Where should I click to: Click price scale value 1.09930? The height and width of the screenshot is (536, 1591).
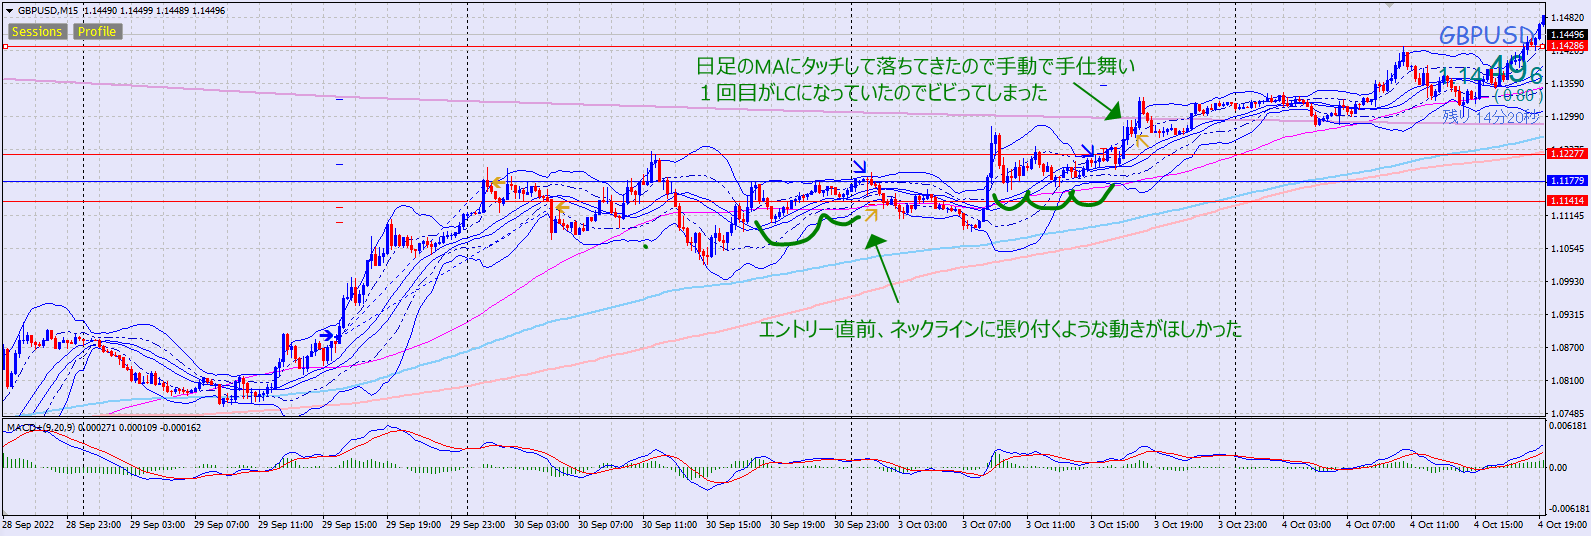click(x=1567, y=282)
